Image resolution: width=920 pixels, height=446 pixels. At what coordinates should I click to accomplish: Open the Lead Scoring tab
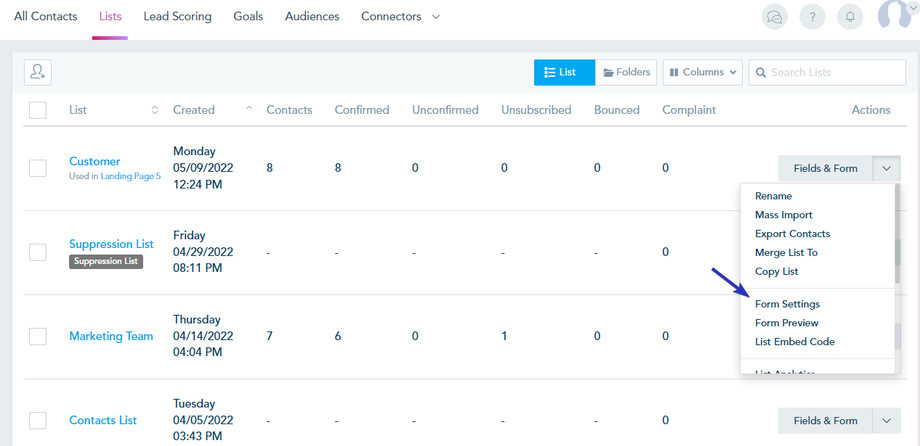tap(177, 17)
